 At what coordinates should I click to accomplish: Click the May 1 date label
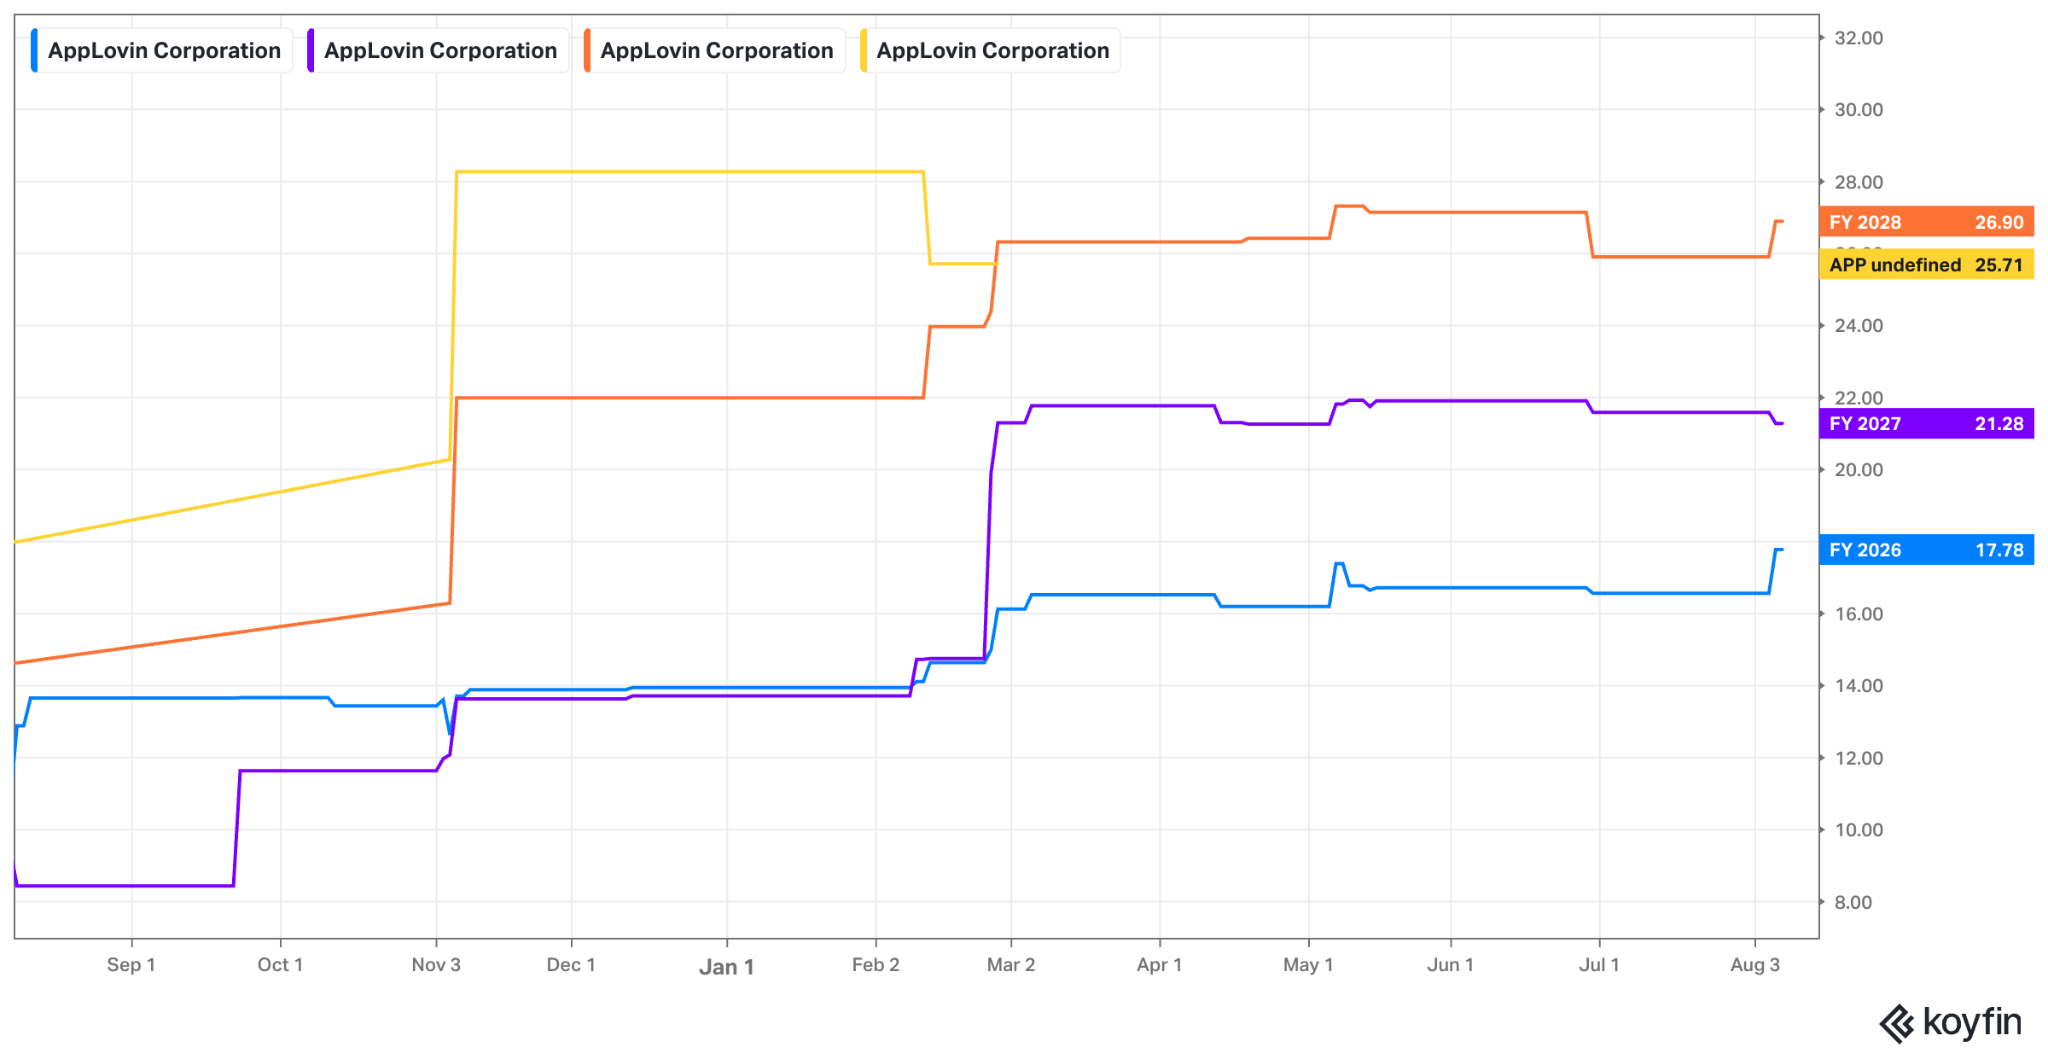(x=1308, y=965)
